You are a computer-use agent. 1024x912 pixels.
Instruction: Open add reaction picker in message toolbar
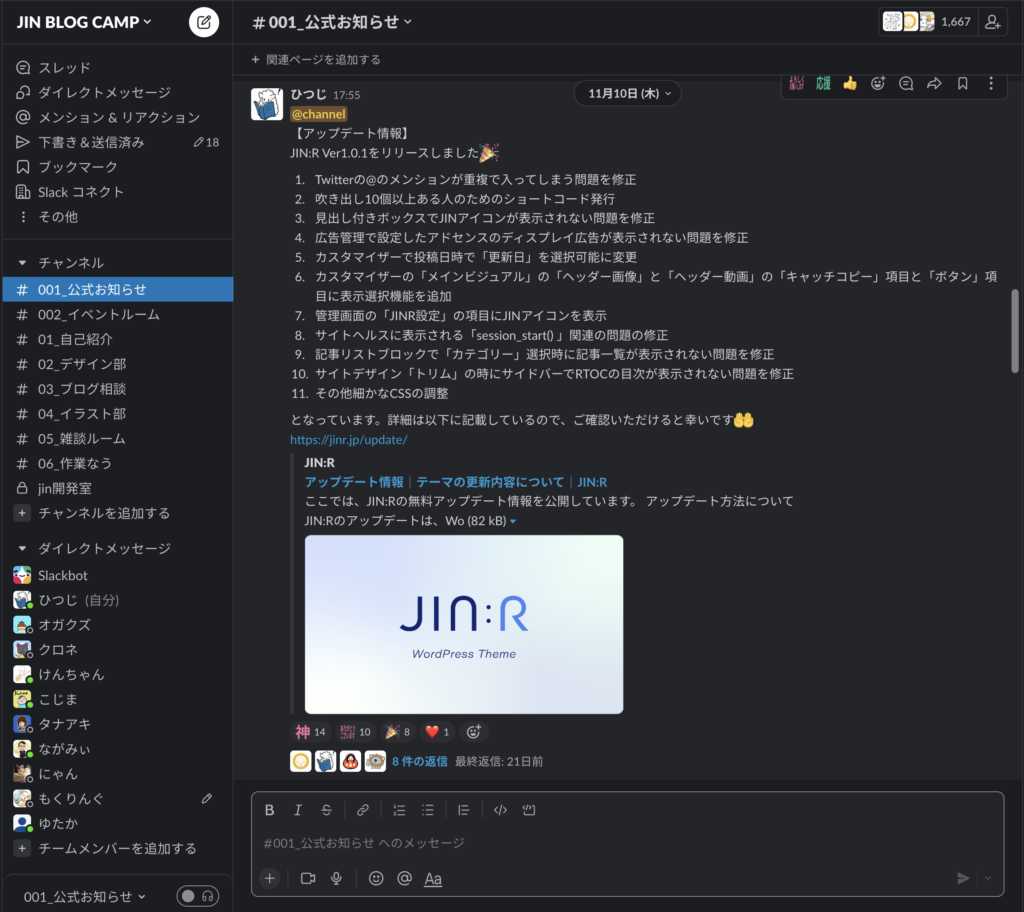tap(878, 84)
